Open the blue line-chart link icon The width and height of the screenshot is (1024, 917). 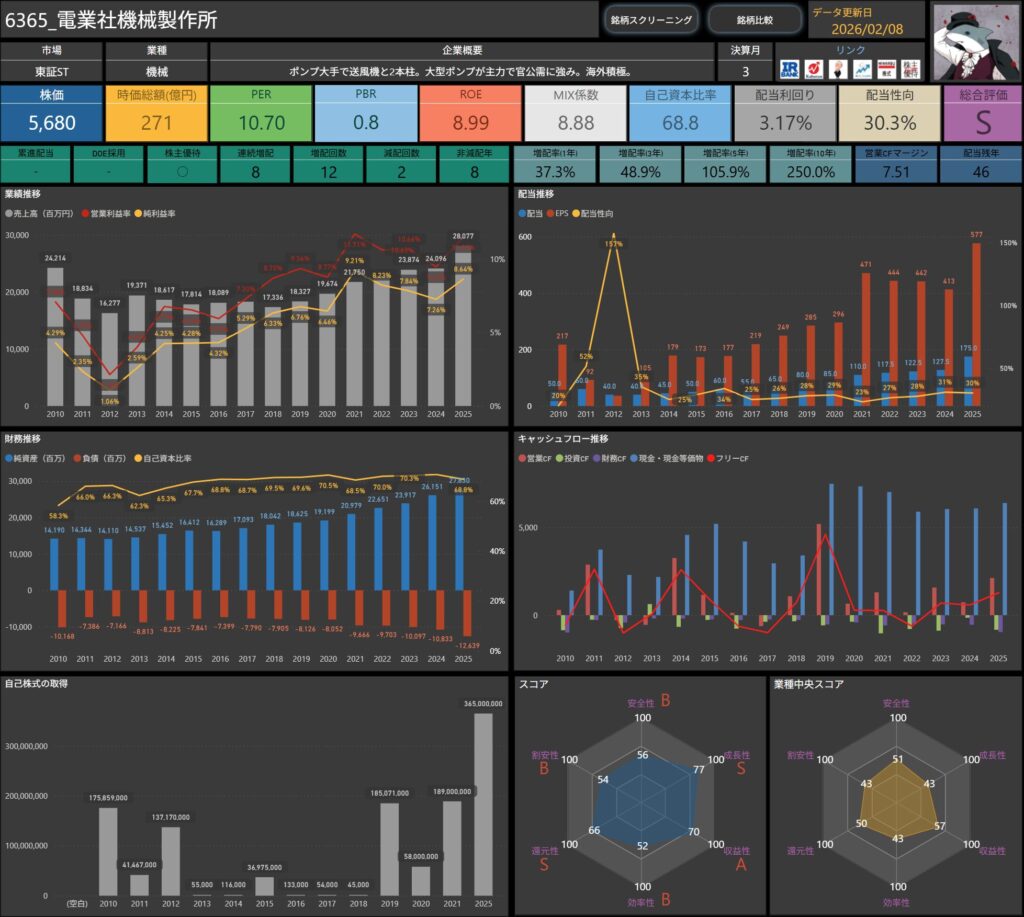(x=861, y=69)
